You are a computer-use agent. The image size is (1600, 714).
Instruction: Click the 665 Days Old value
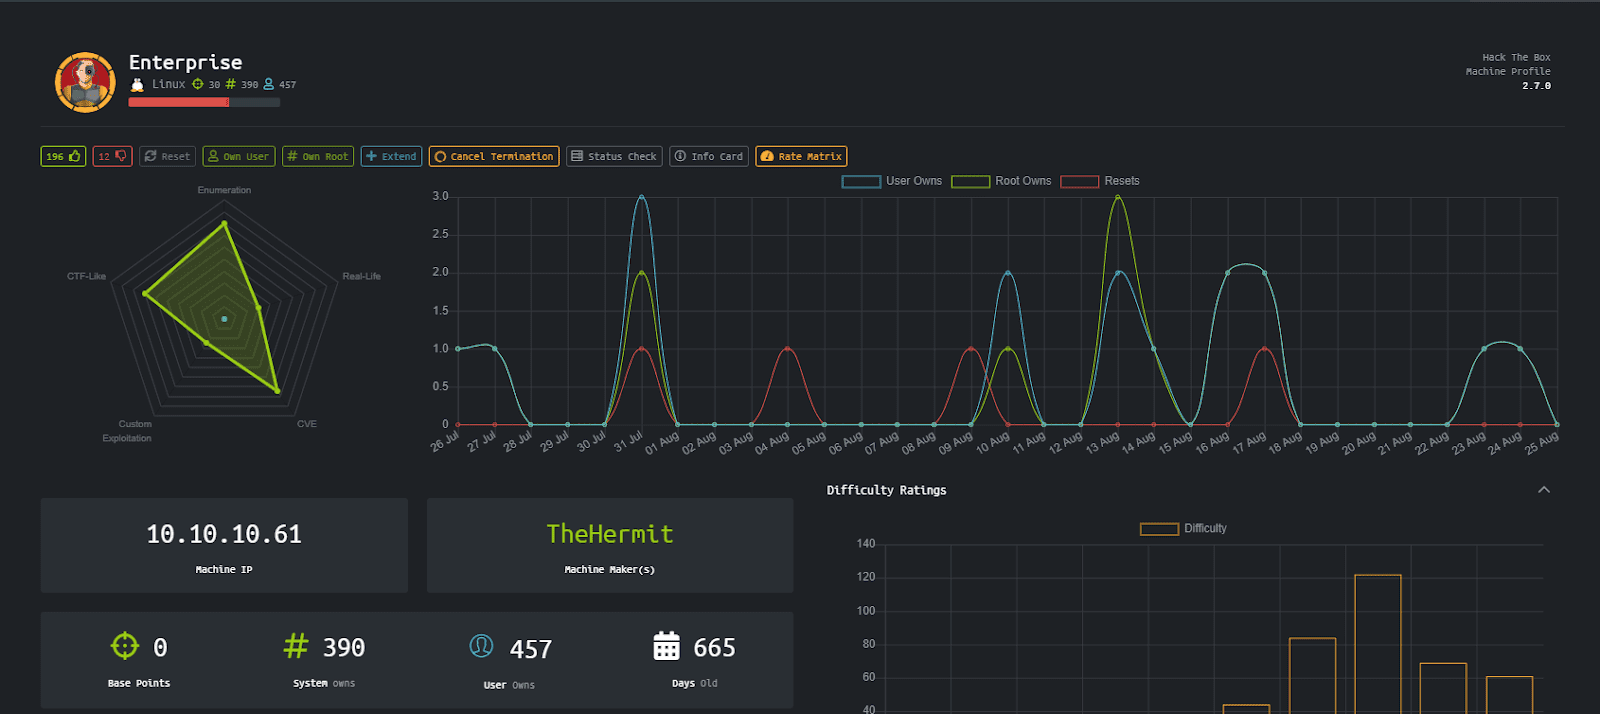tap(714, 648)
